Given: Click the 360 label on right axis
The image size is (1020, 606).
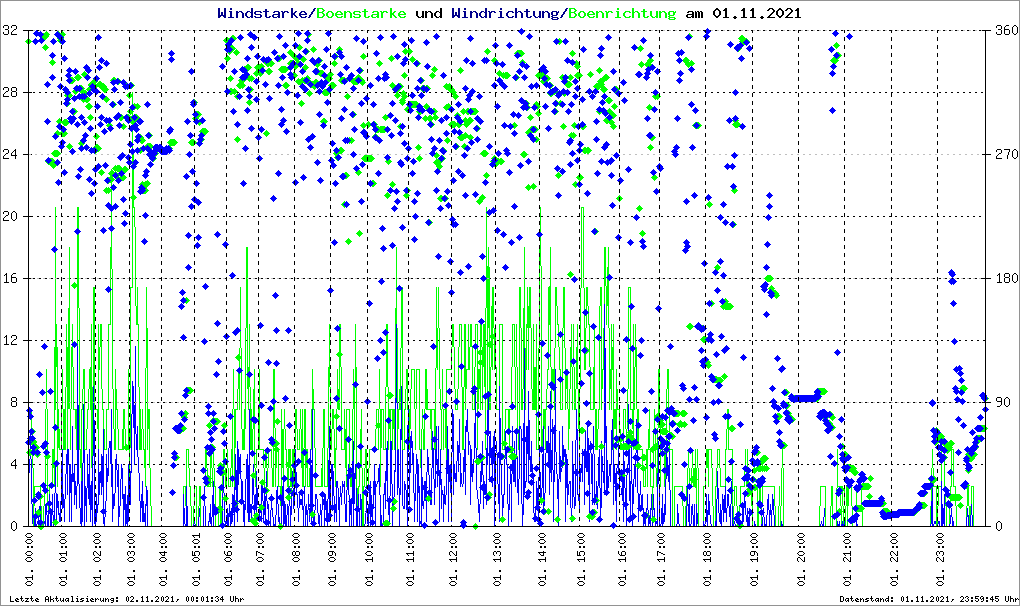Looking at the screenshot, I should click(x=1005, y=31).
